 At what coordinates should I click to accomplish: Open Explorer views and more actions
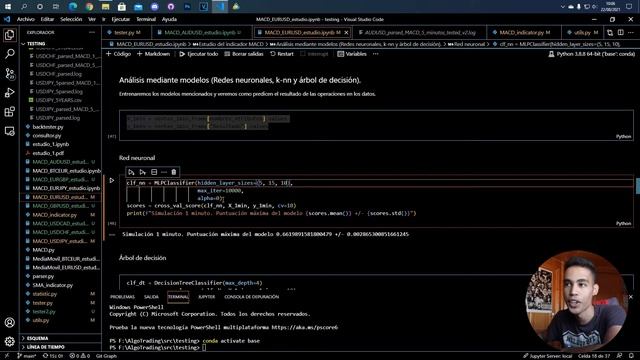92,32
